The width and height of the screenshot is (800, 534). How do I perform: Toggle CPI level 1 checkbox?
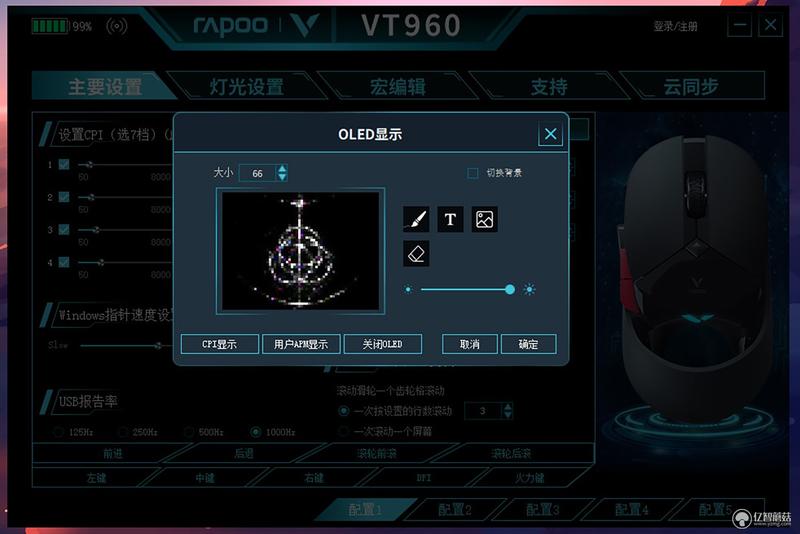pos(64,164)
